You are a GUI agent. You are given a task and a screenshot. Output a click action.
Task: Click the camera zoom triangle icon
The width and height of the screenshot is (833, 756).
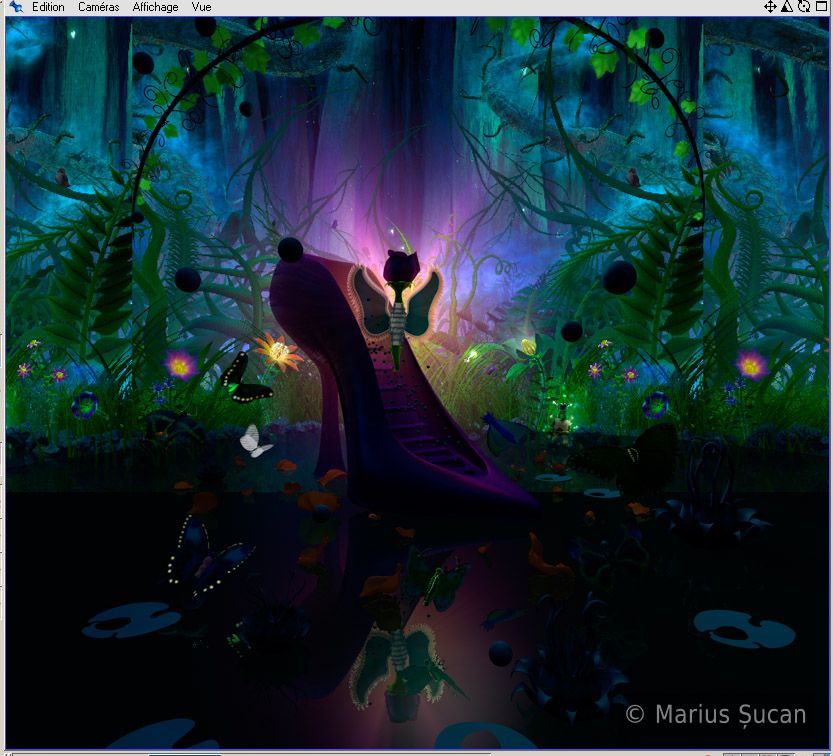[786, 7]
